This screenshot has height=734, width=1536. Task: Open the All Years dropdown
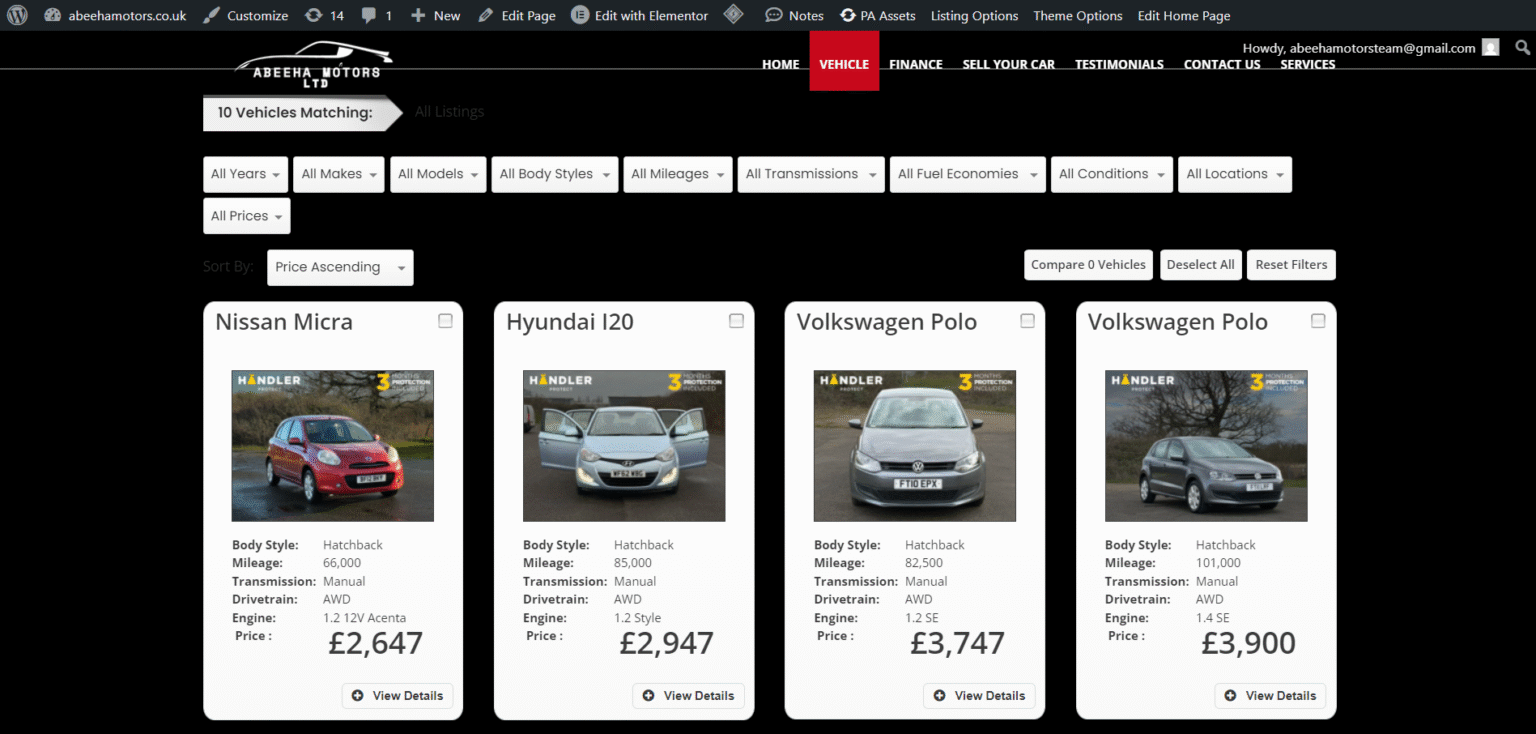point(245,174)
